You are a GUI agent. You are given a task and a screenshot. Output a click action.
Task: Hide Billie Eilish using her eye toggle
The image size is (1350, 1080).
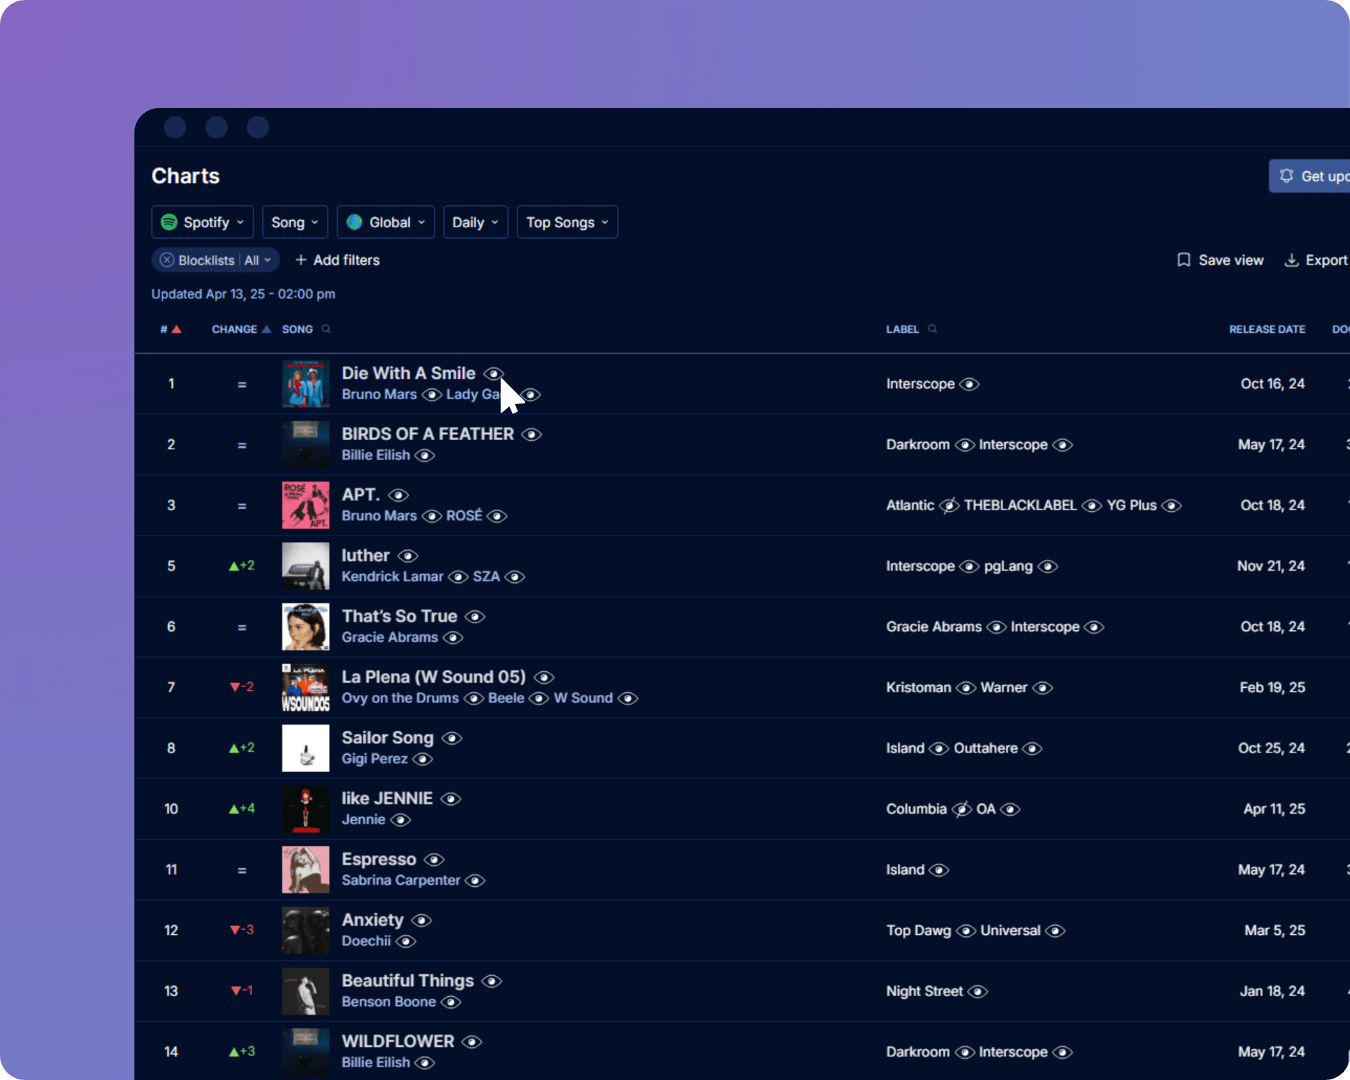[425, 455]
